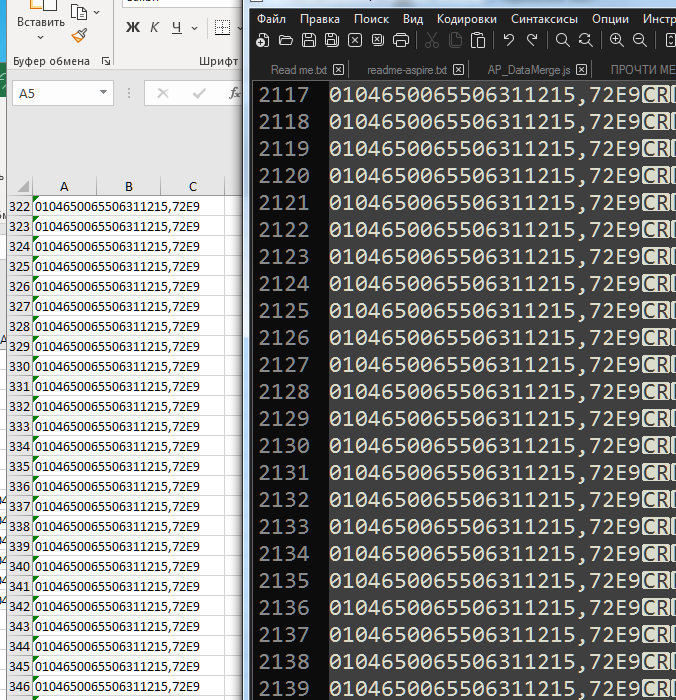Image resolution: width=676 pixels, height=700 pixels.
Task: Click cell A346 in the Excel sheet
Action: pos(64,686)
